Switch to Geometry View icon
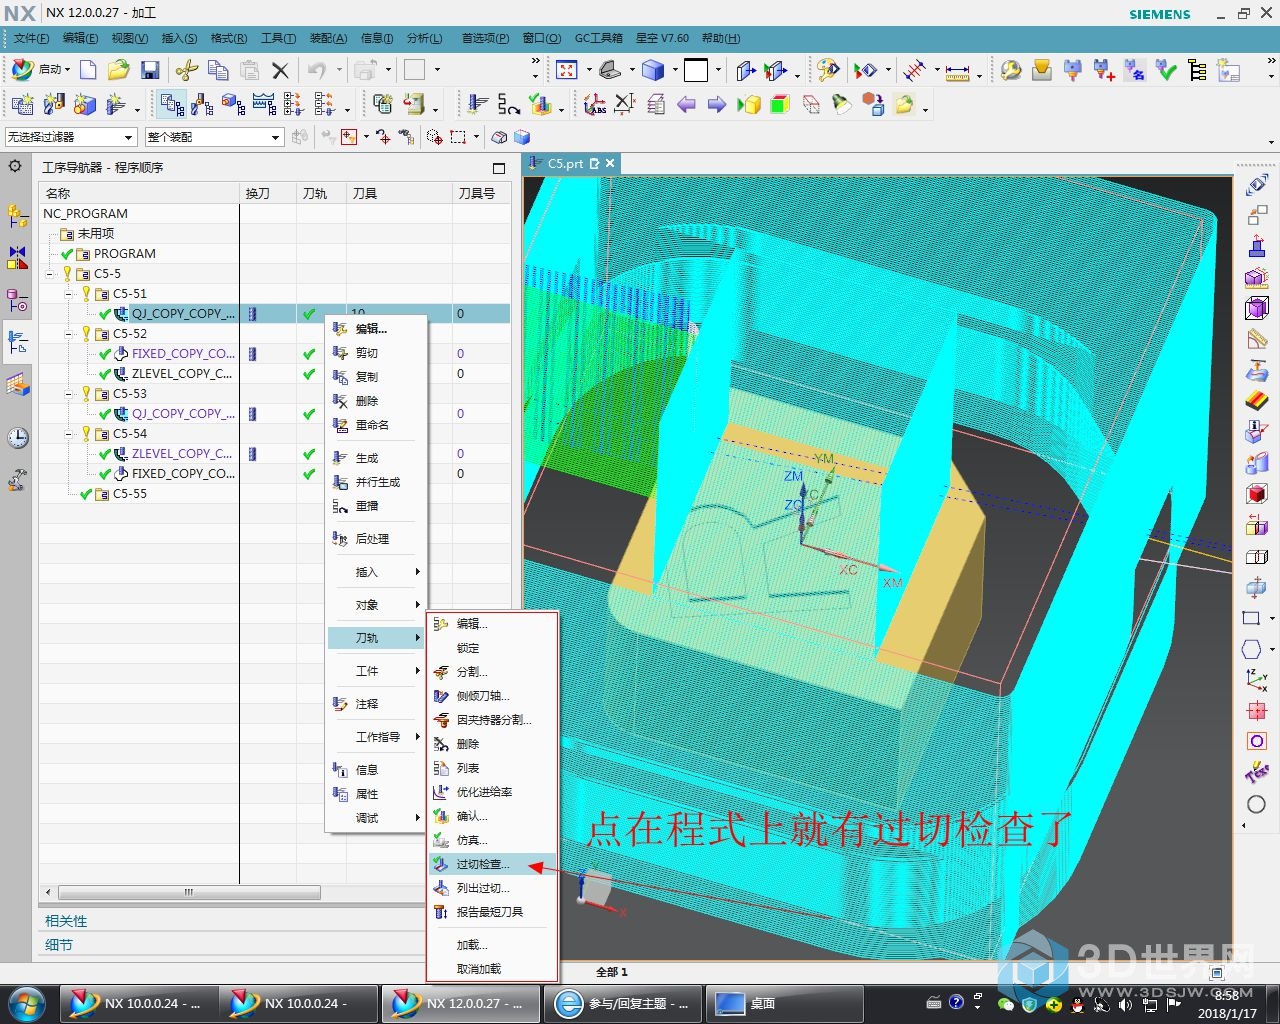 [x=234, y=104]
